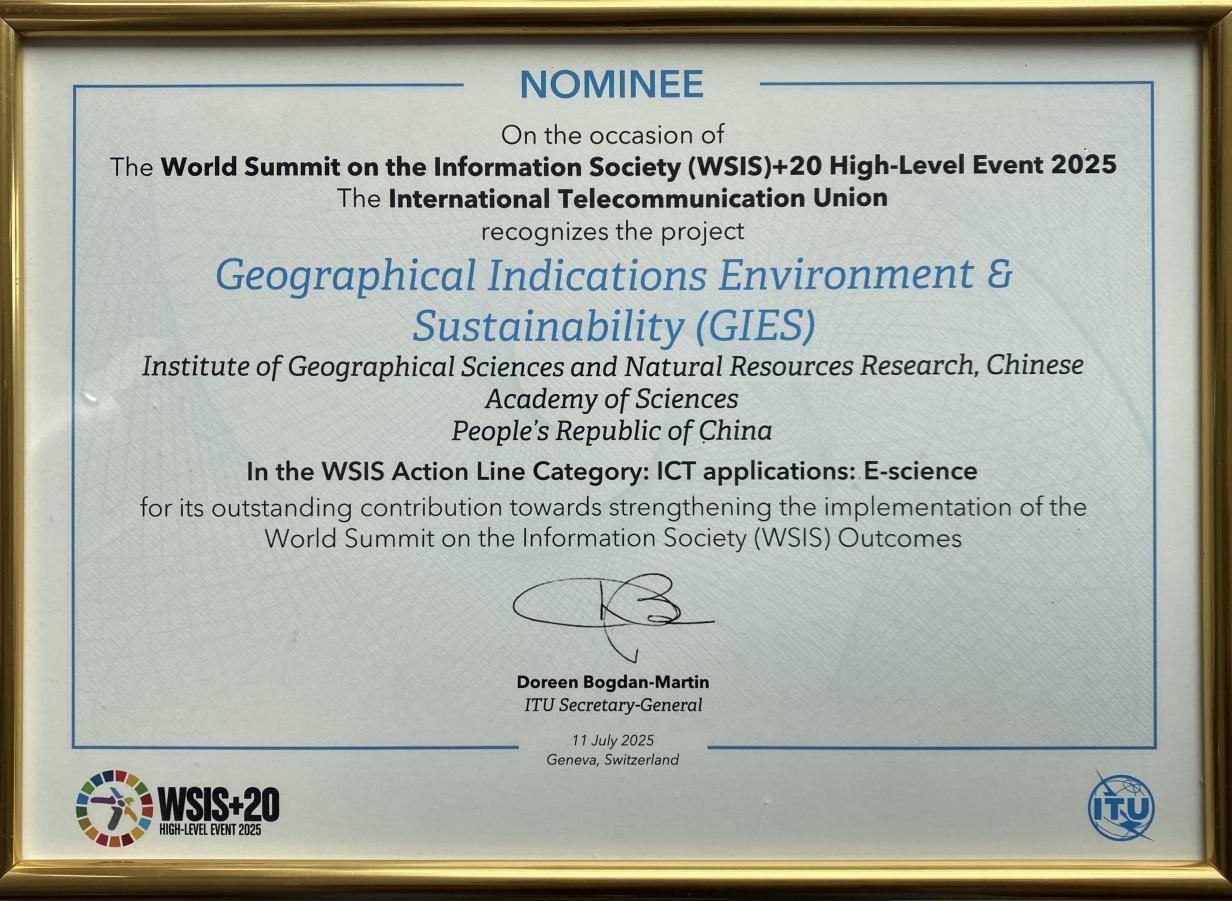Select "Geographical Indications Environment &" title line

click(614, 276)
